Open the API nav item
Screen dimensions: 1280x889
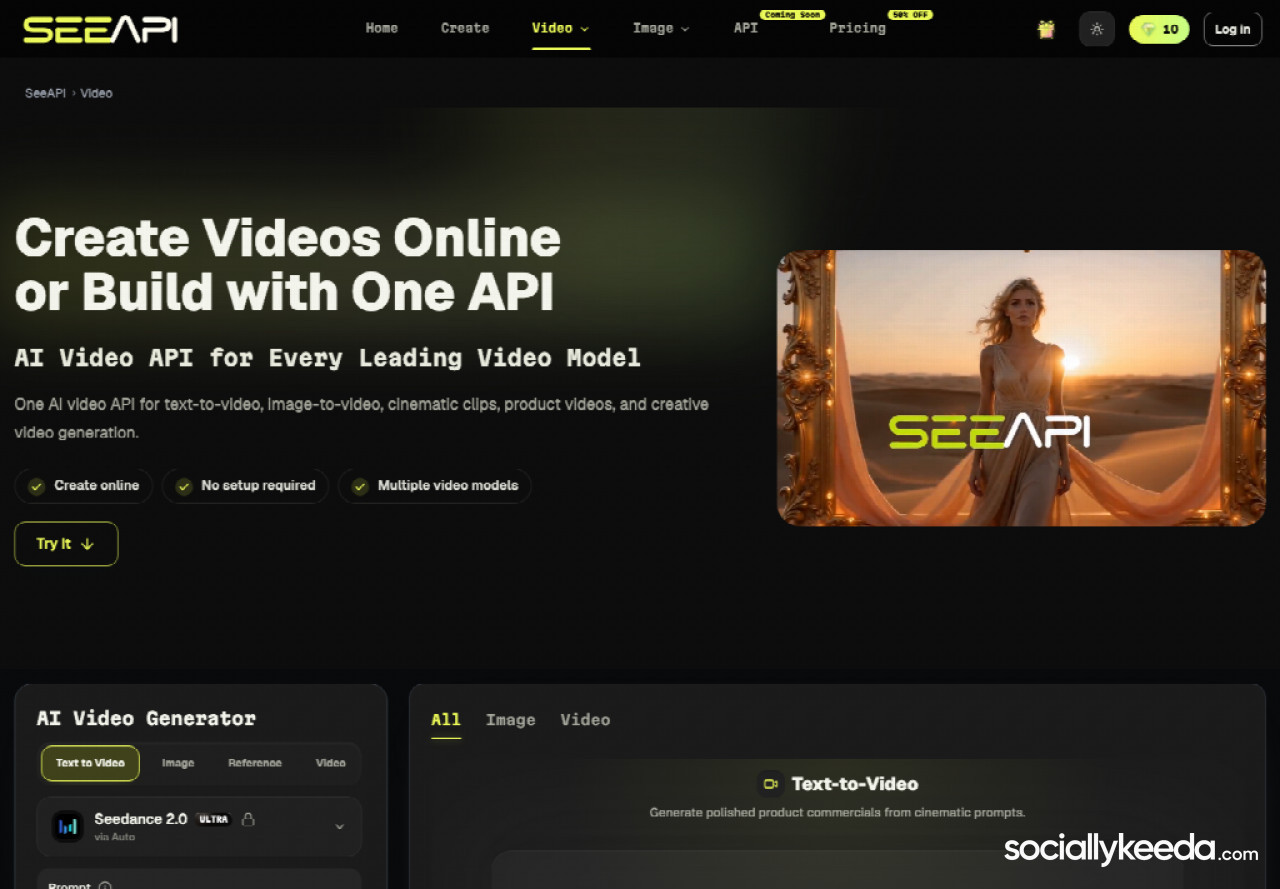pos(746,28)
